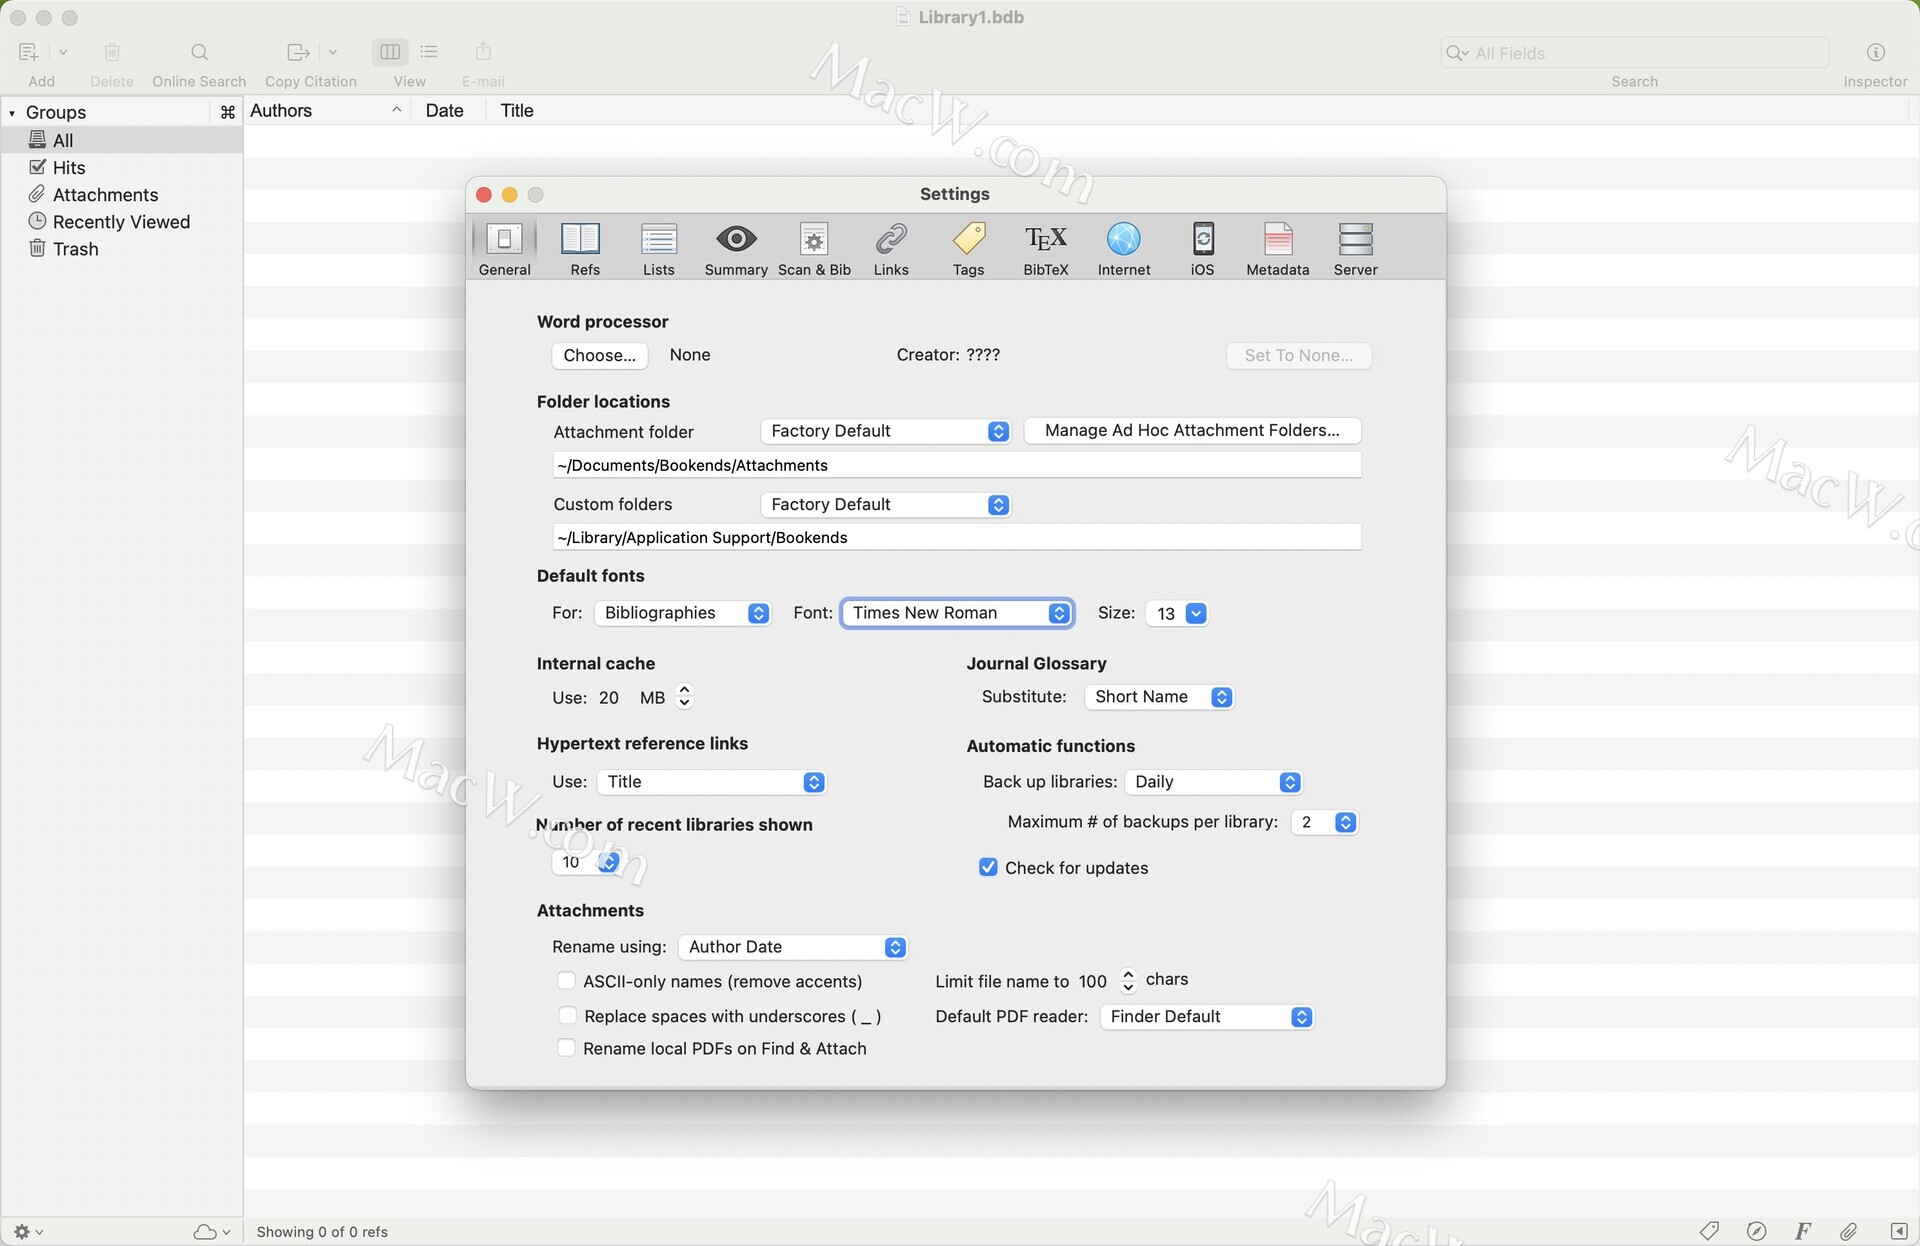Open the Inspector panel
Screen dimensions: 1920x1246
point(1875,53)
